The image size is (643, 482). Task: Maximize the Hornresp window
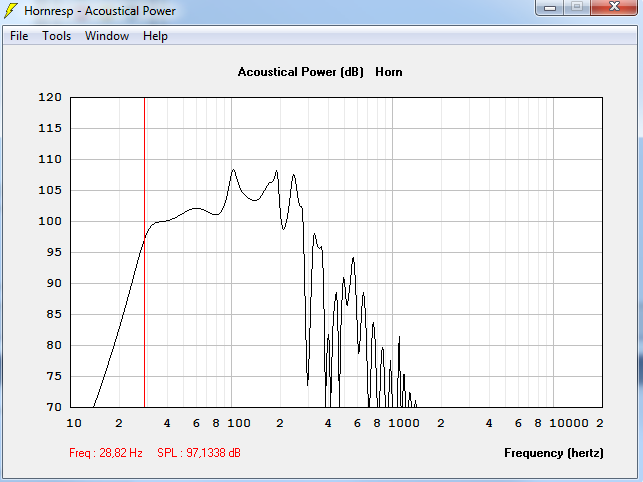[577, 7]
